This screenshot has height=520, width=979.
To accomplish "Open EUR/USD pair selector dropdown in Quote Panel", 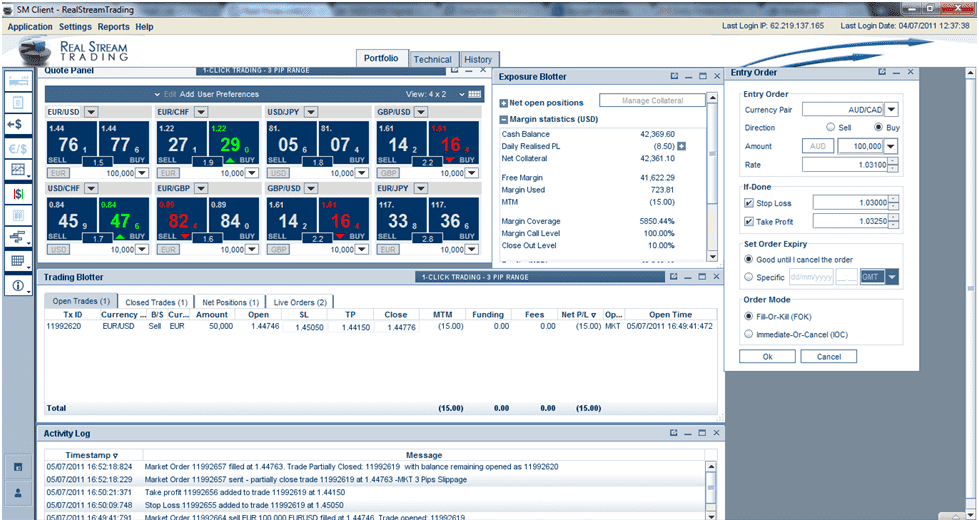I will click(x=91, y=112).
